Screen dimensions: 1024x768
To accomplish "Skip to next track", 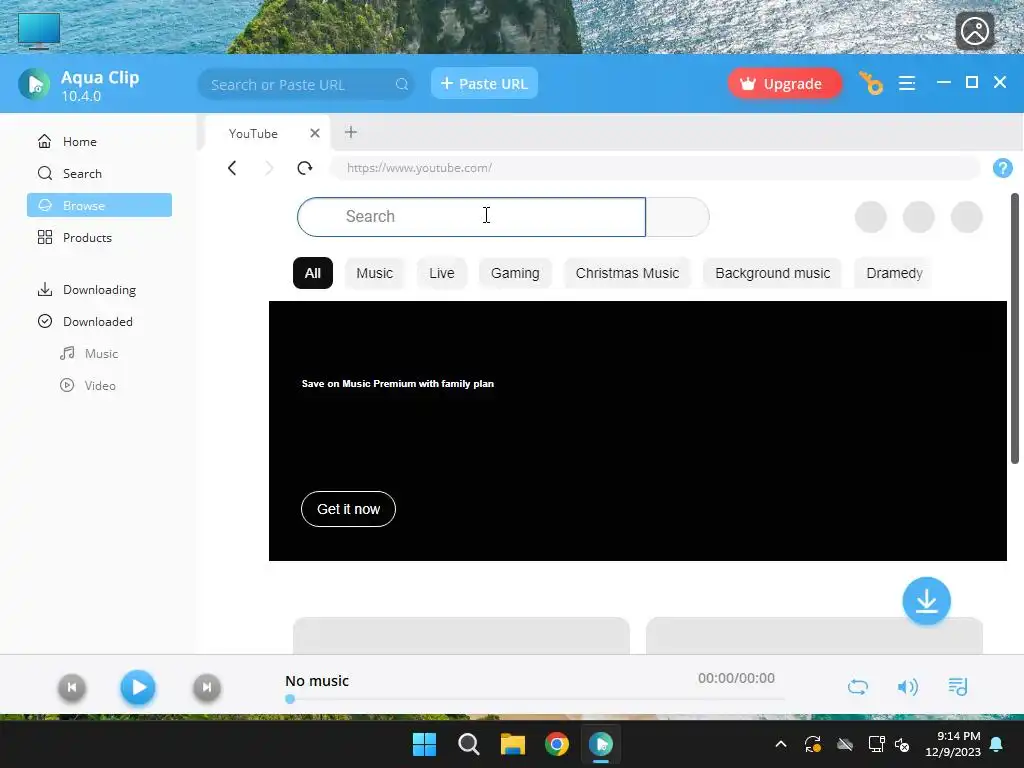I will pos(206,687).
